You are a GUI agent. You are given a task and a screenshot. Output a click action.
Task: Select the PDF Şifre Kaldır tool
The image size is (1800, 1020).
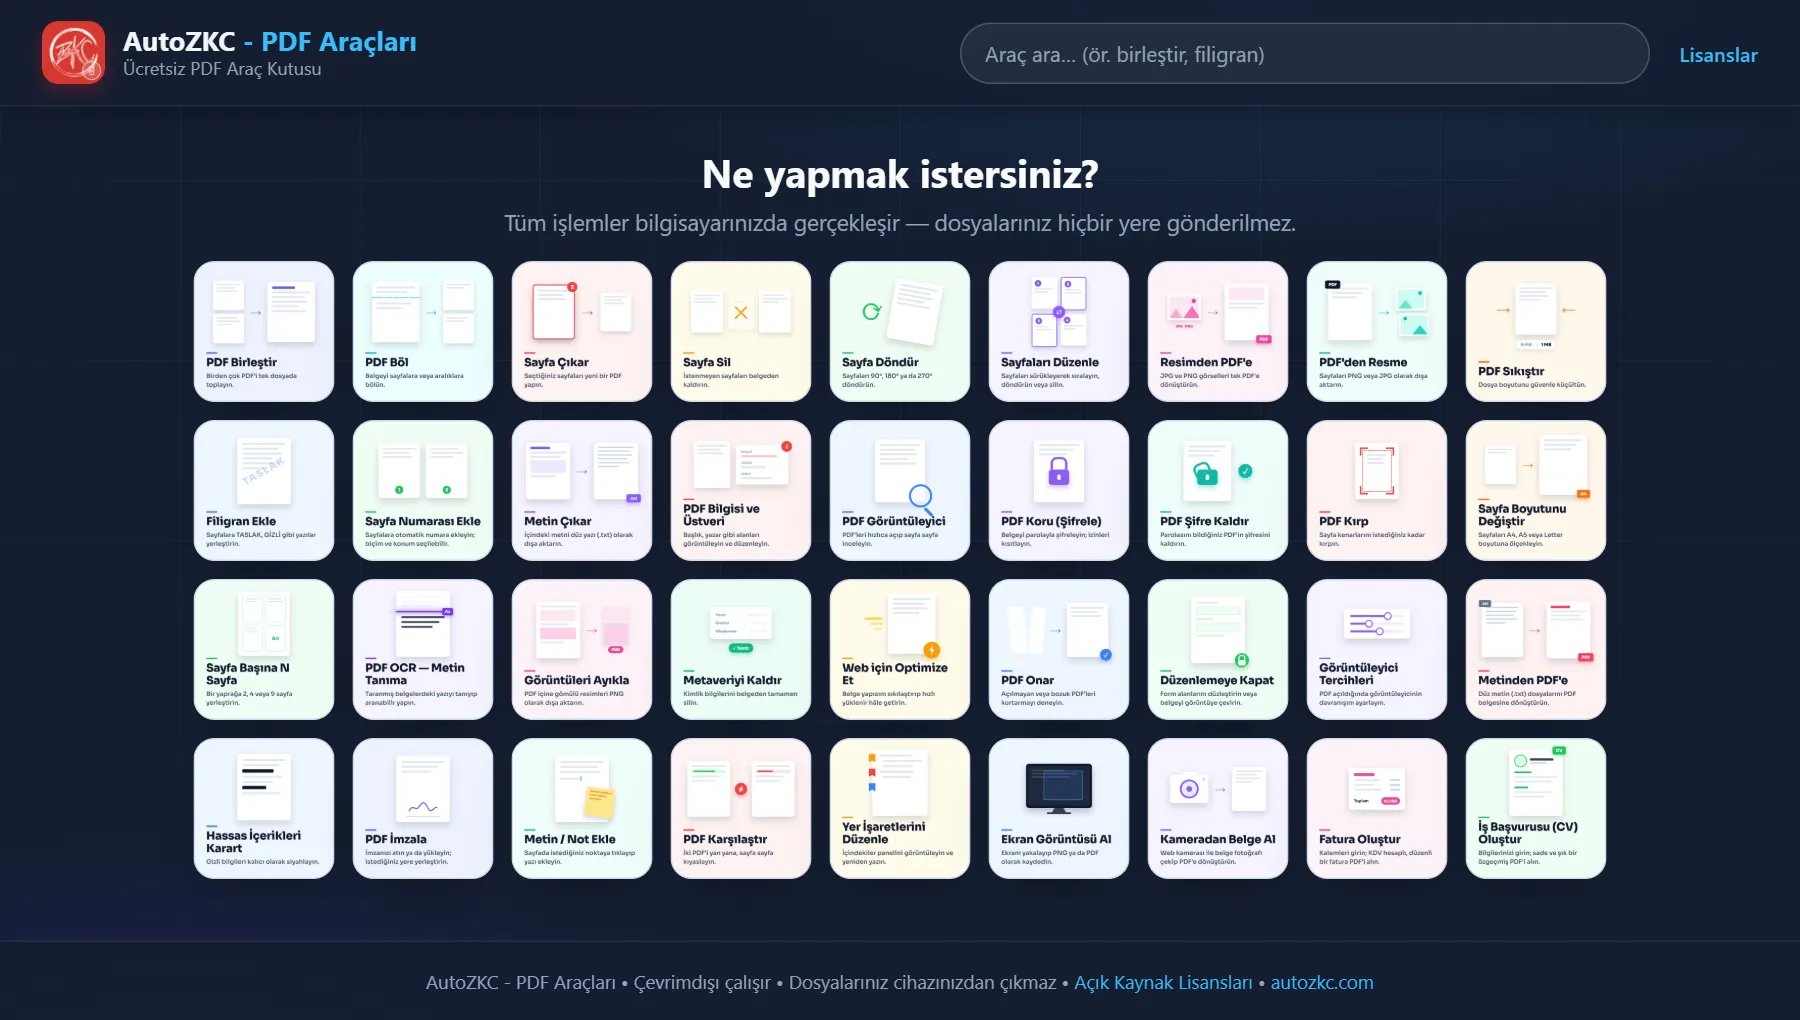point(1218,491)
